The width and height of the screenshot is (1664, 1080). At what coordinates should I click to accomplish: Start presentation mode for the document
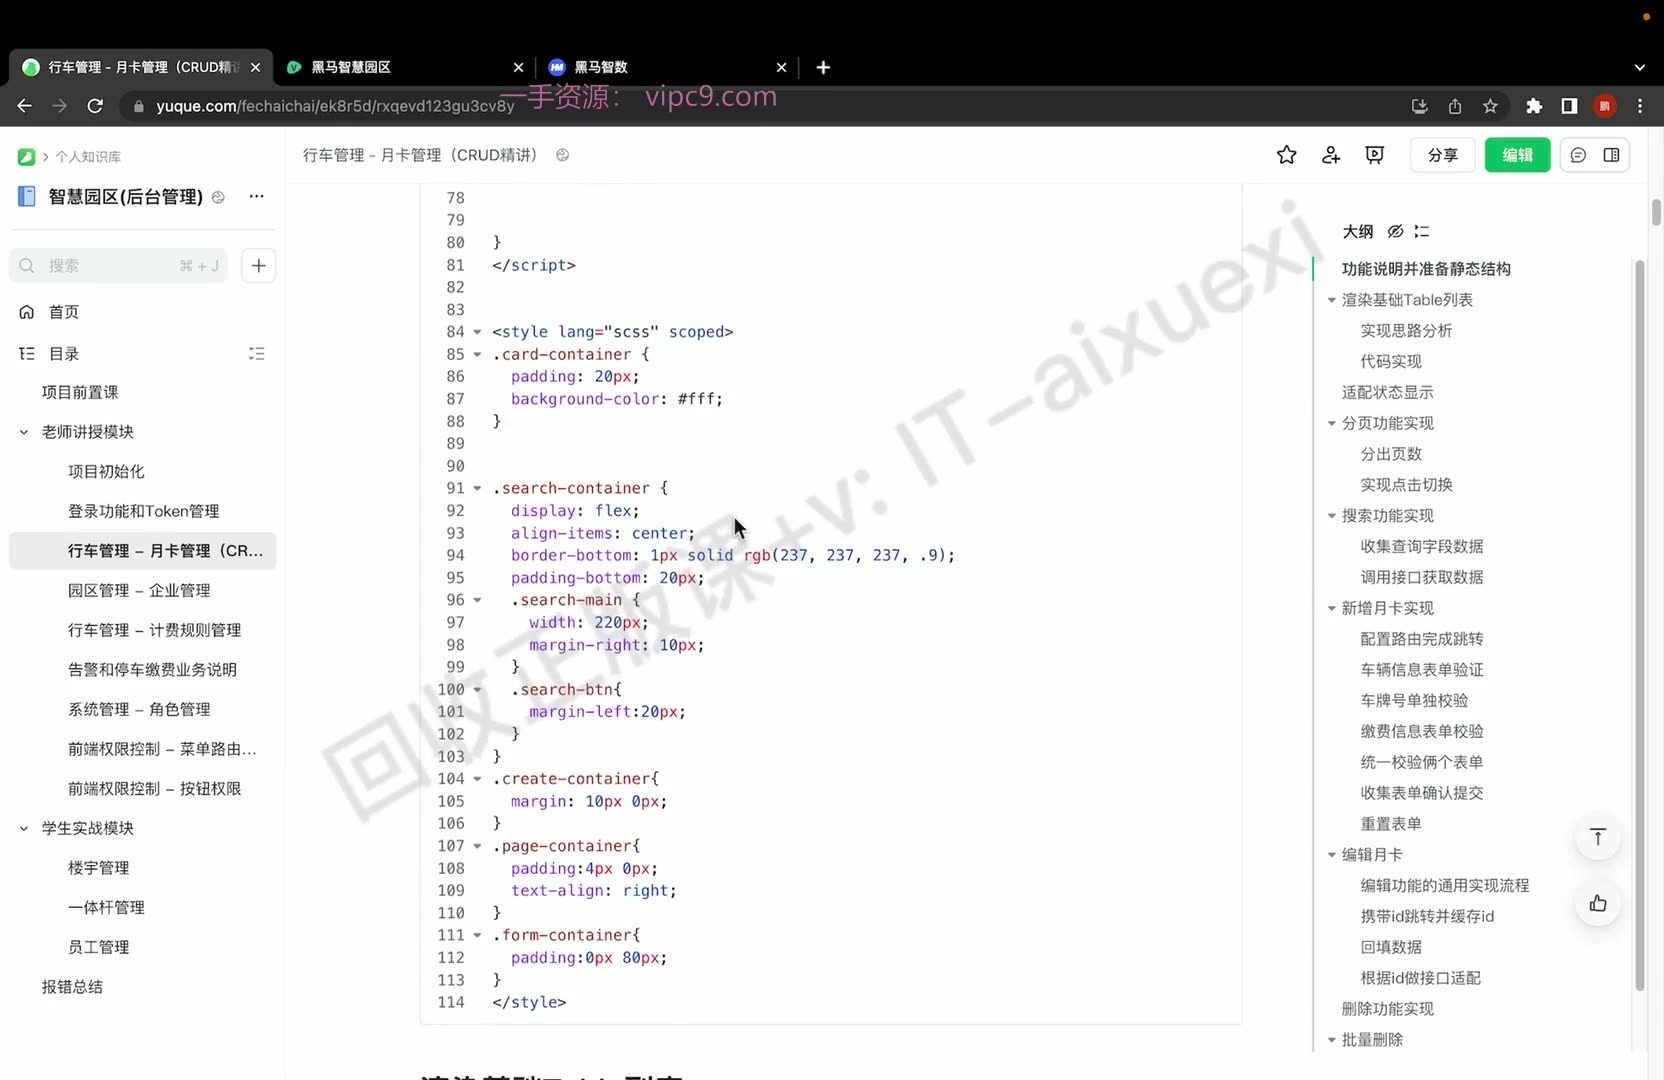click(1375, 155)
